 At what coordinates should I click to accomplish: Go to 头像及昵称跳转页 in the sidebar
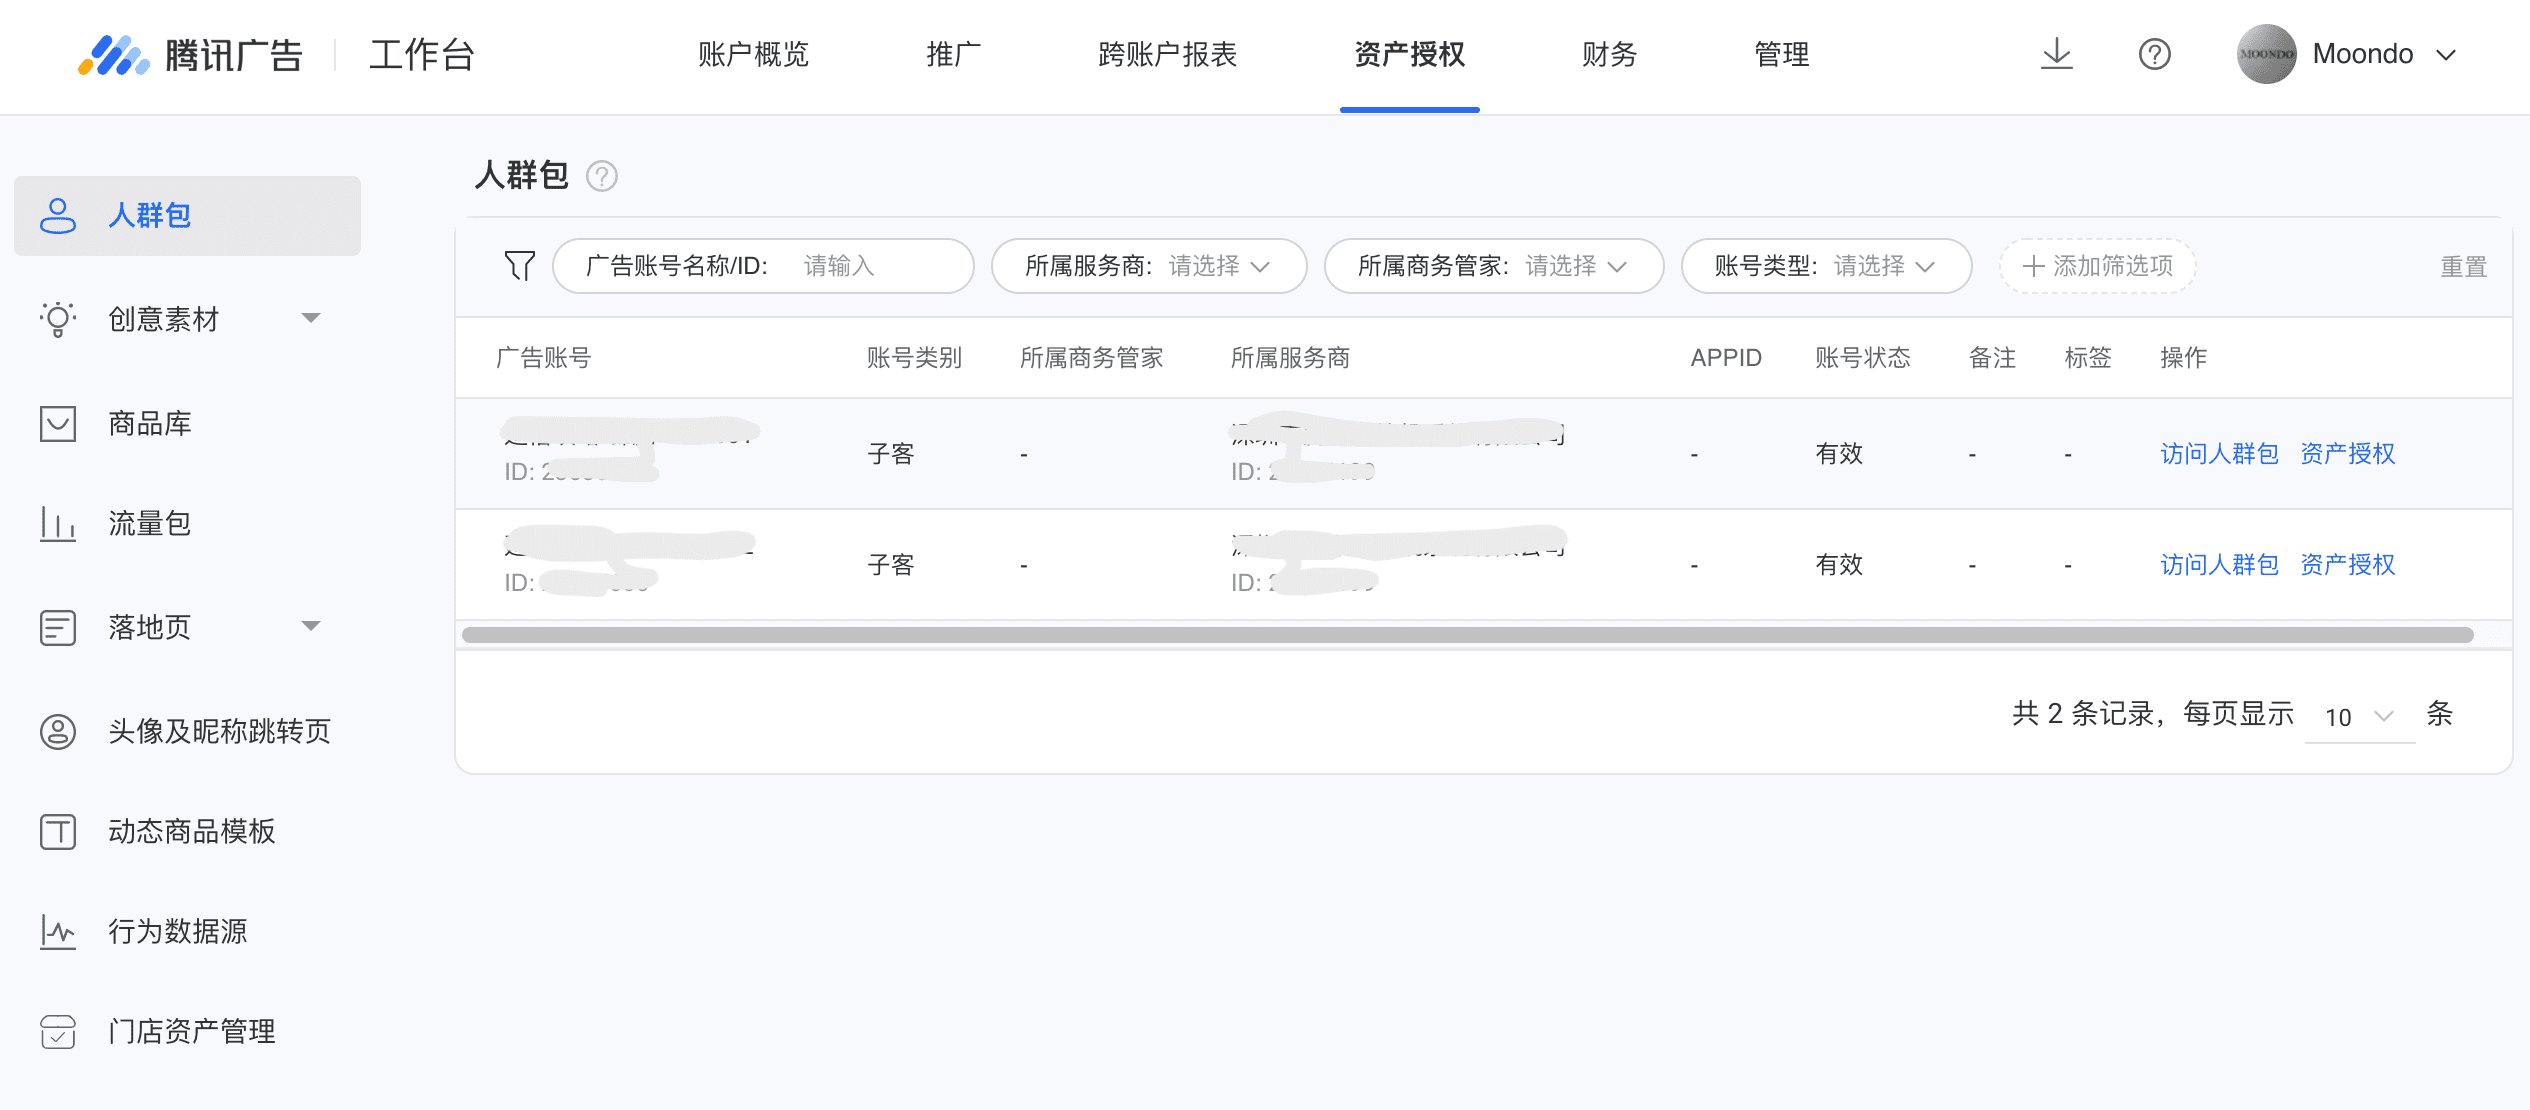click(x=219, y=732)
